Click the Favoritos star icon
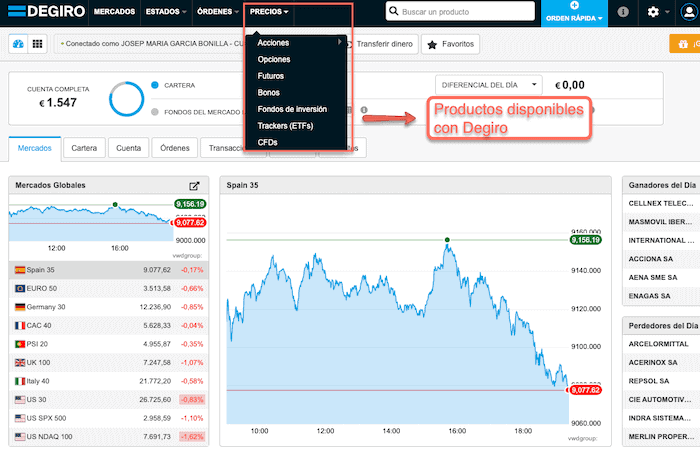Screen dimensions: 700x450 pyautogui.click(x=432, y=44)
